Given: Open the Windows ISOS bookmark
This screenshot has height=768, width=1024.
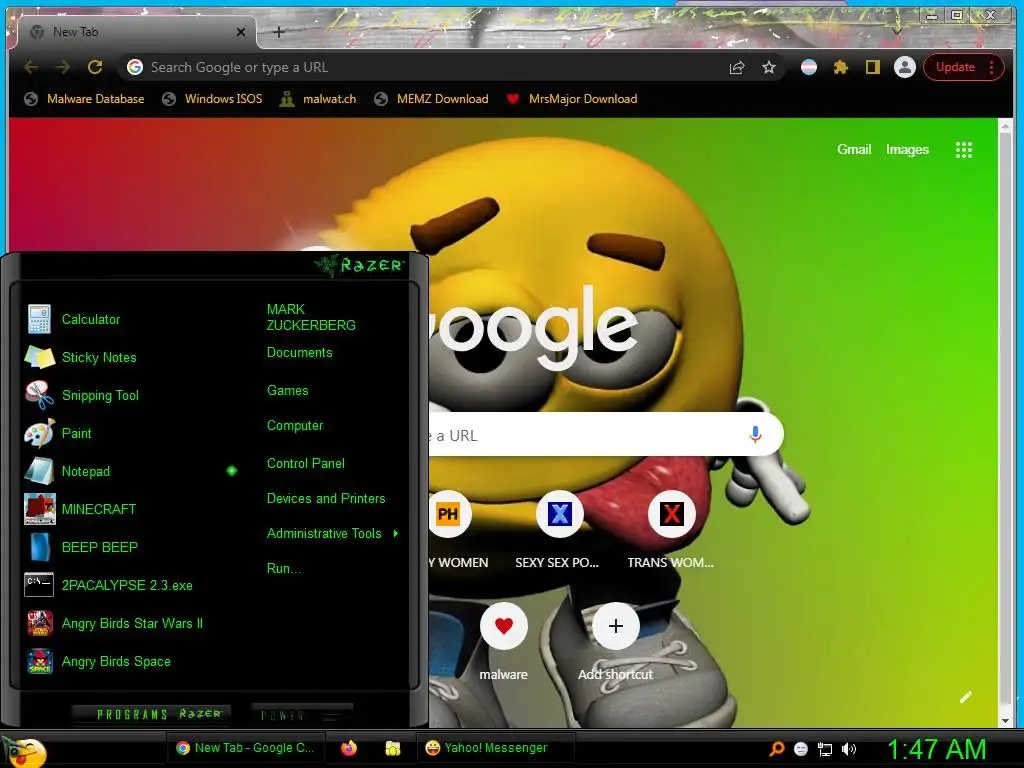Looking at the screenshot, I should coord(212,99).
